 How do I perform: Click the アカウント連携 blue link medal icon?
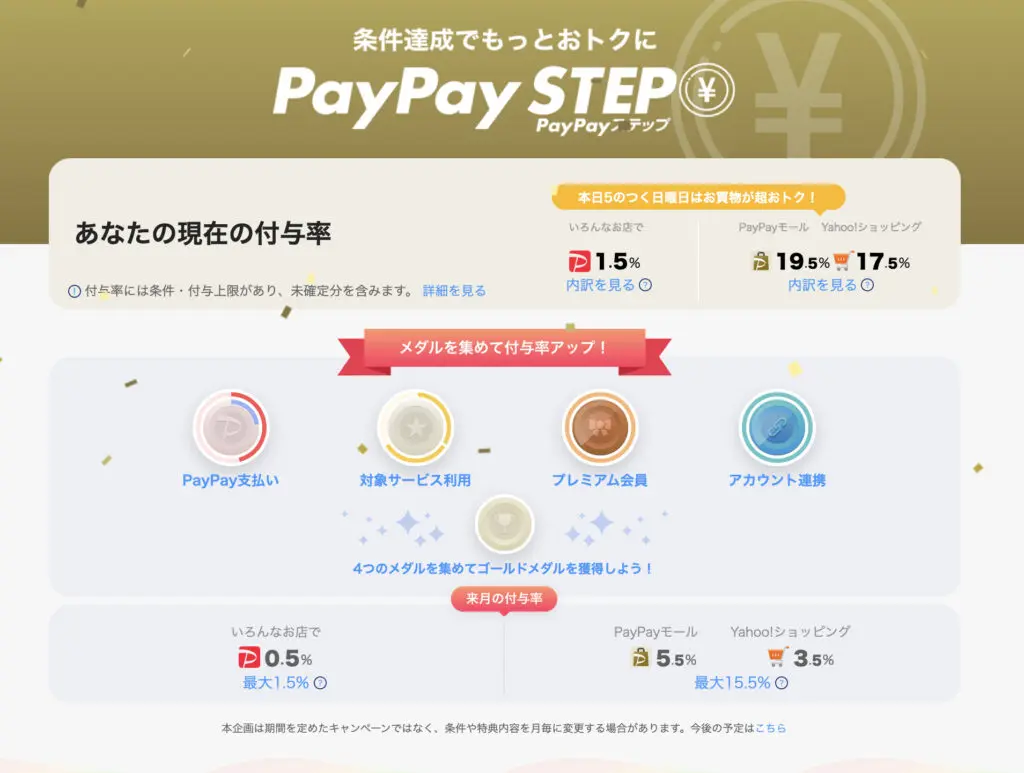pos(776,428)
